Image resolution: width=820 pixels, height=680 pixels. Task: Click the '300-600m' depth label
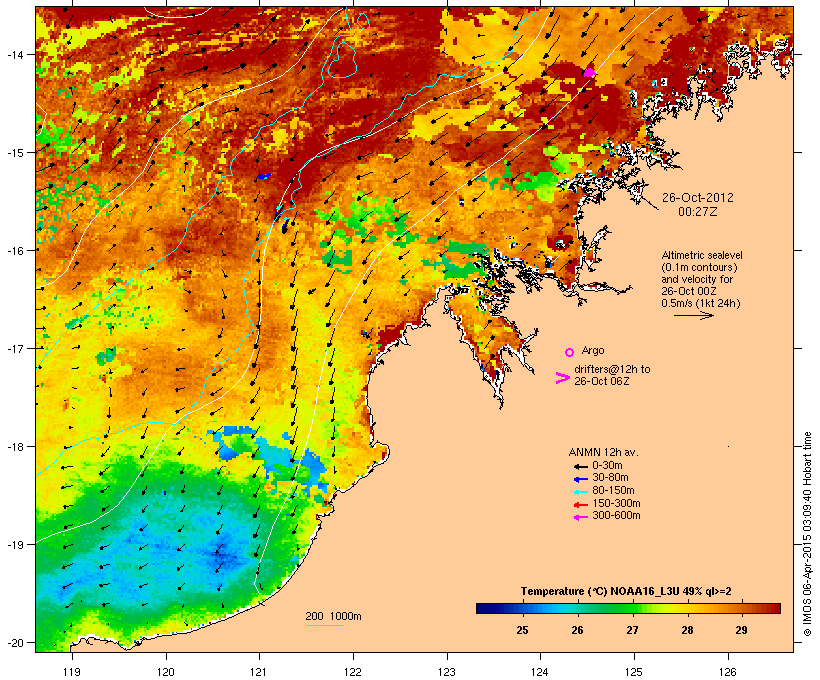(616, 516)
